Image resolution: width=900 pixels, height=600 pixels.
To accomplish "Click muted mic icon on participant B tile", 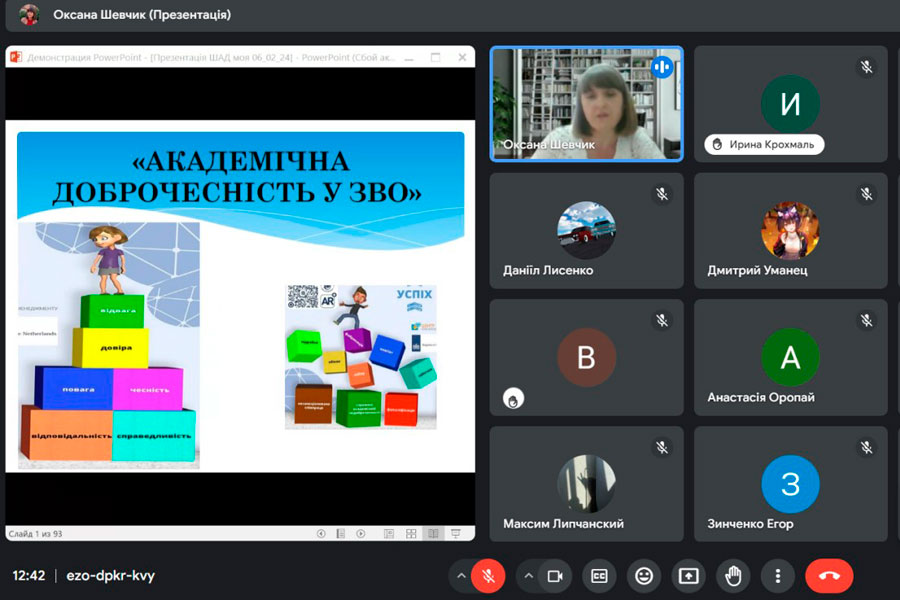I will 662,320.
